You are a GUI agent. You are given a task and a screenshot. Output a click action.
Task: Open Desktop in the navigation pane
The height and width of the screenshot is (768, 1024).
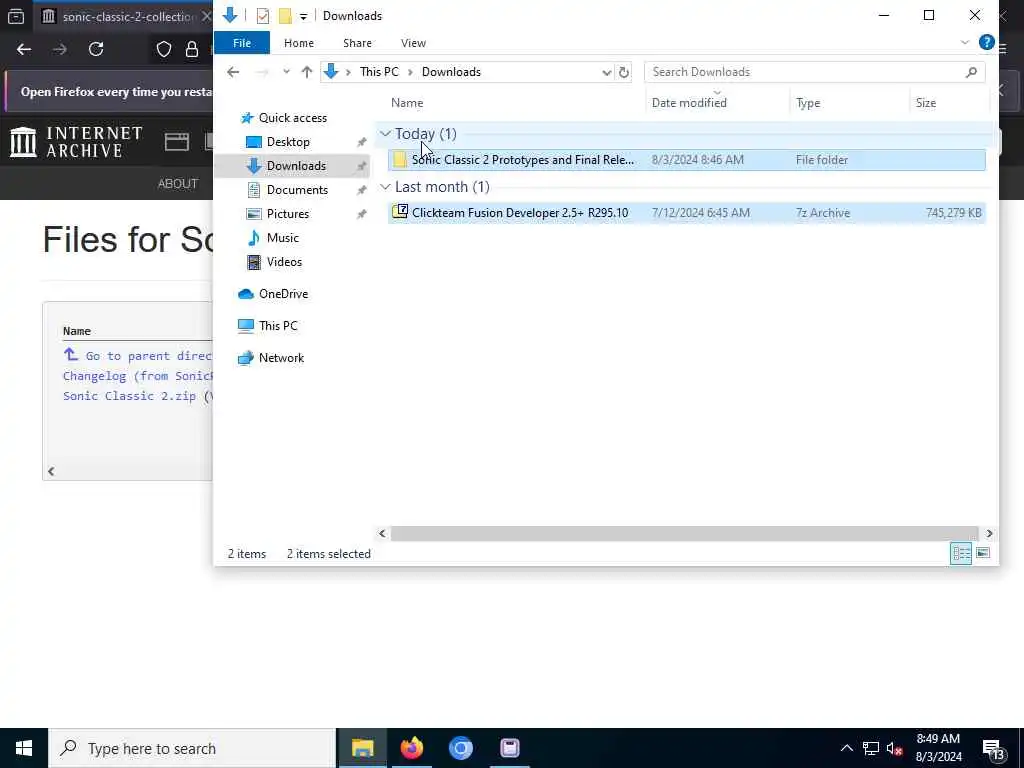(x=288, y=142)
